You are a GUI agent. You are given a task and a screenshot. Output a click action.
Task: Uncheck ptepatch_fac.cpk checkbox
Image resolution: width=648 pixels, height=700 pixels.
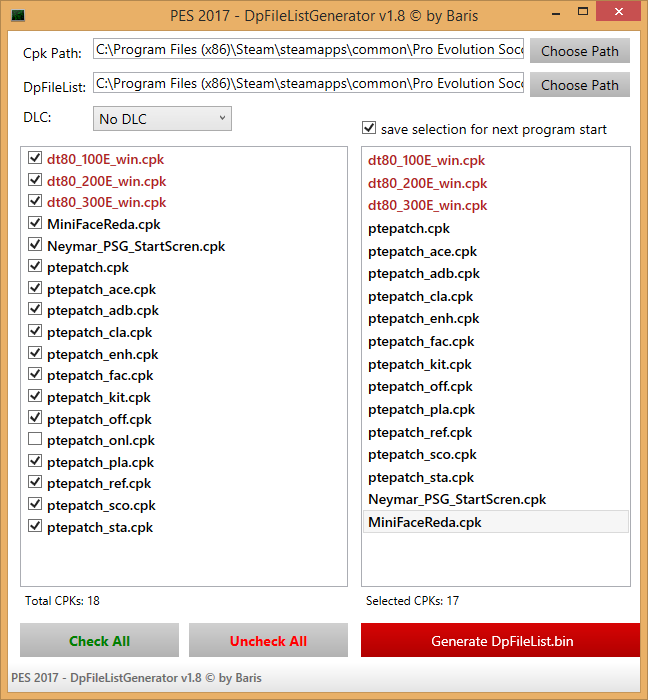[x=35, y=374]
